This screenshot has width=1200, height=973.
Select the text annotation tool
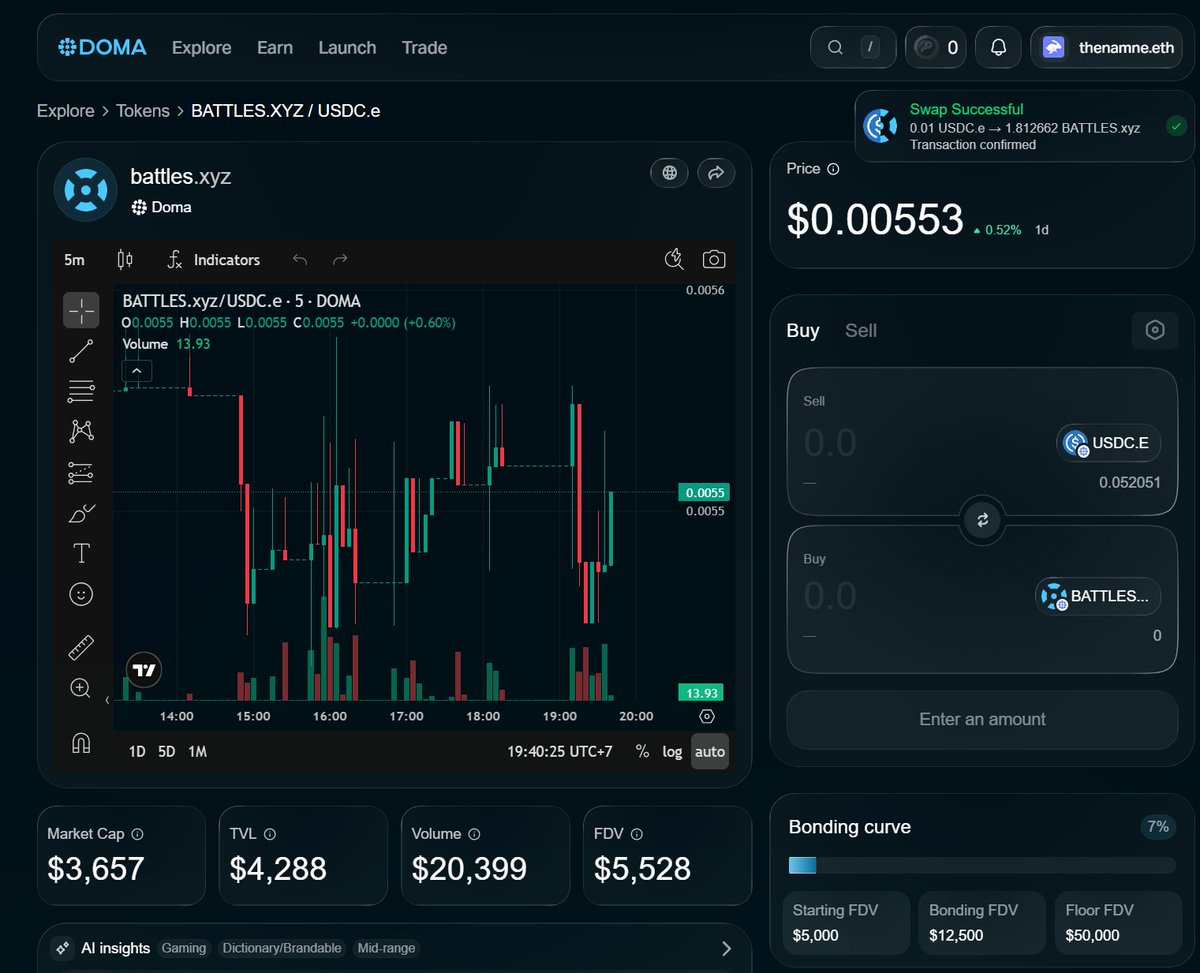pyautogui.click(x=81, y=553)
